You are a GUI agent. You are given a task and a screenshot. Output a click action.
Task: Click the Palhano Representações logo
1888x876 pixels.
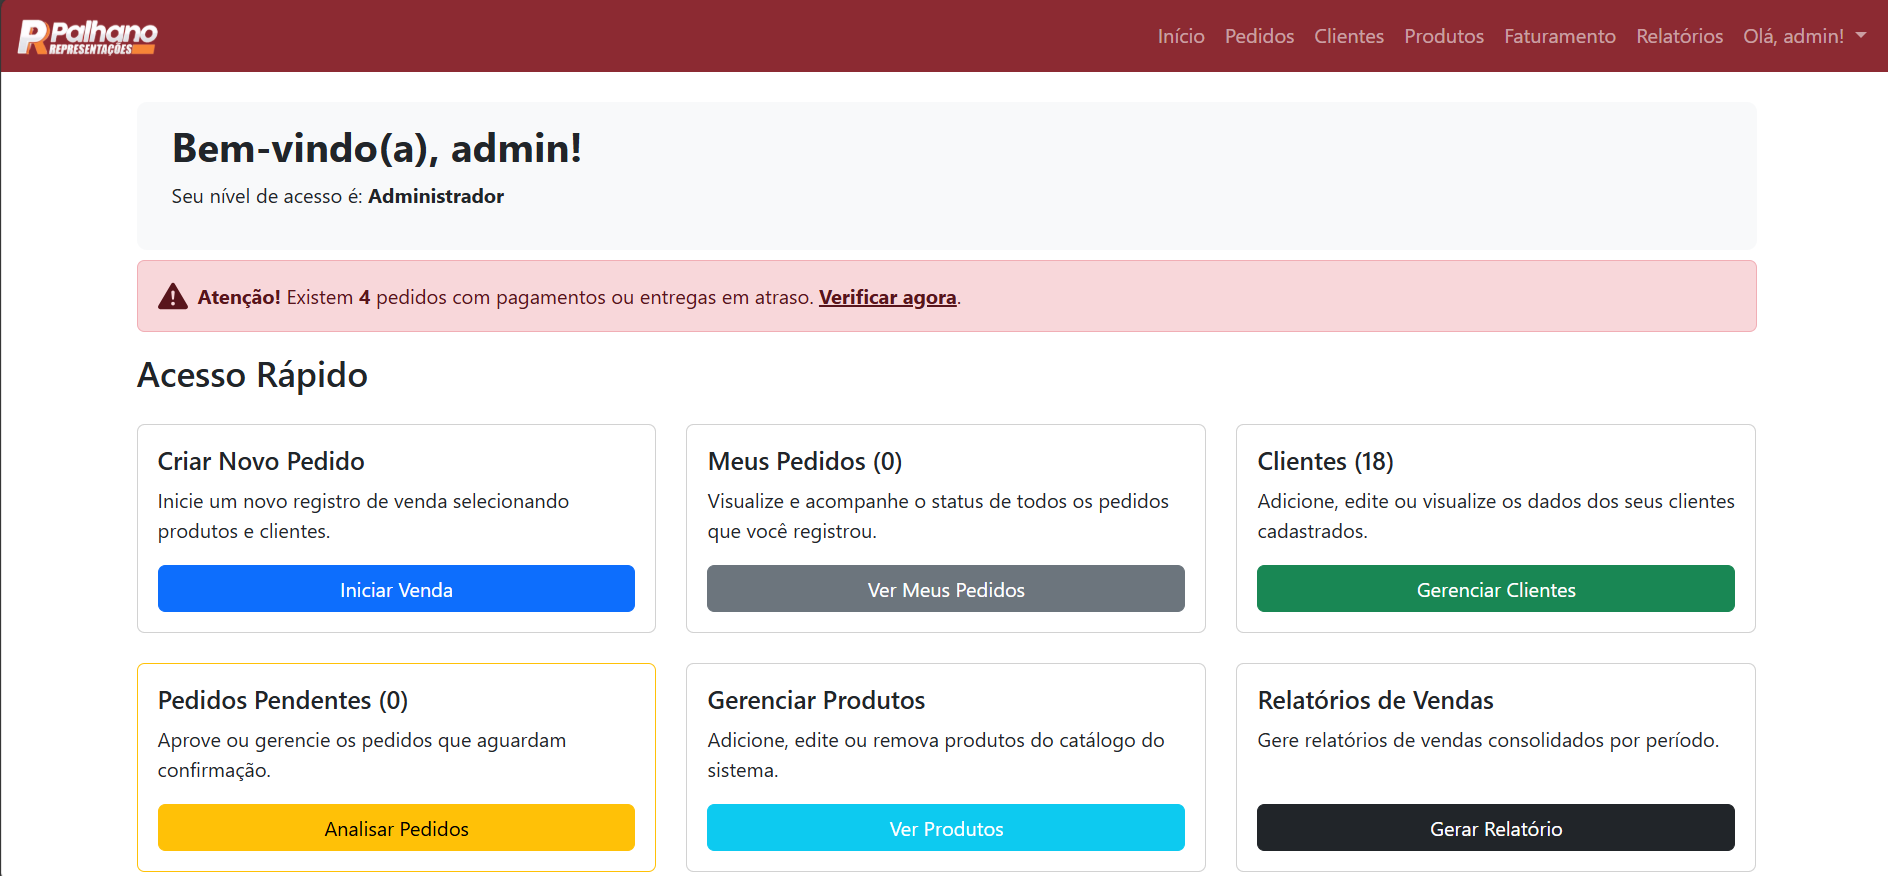click(x=88, y=37)
